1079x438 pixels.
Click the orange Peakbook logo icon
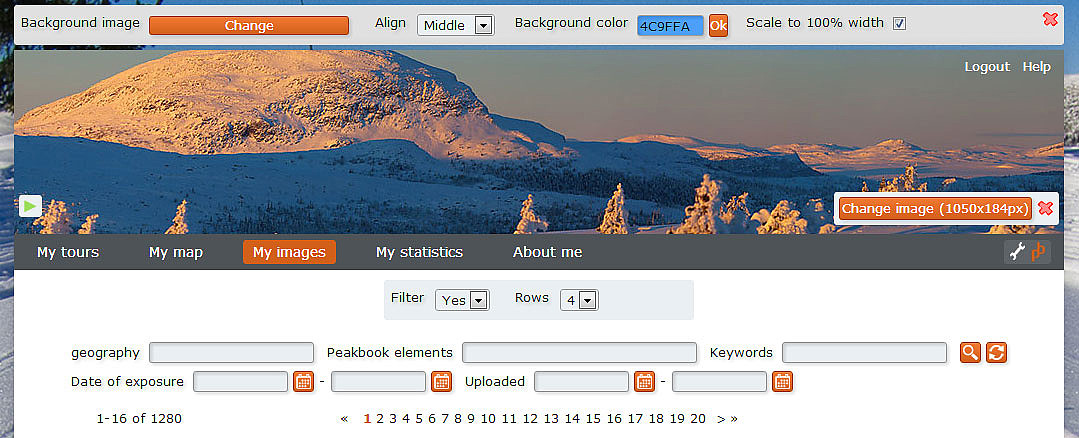(x=1038, y=252)
